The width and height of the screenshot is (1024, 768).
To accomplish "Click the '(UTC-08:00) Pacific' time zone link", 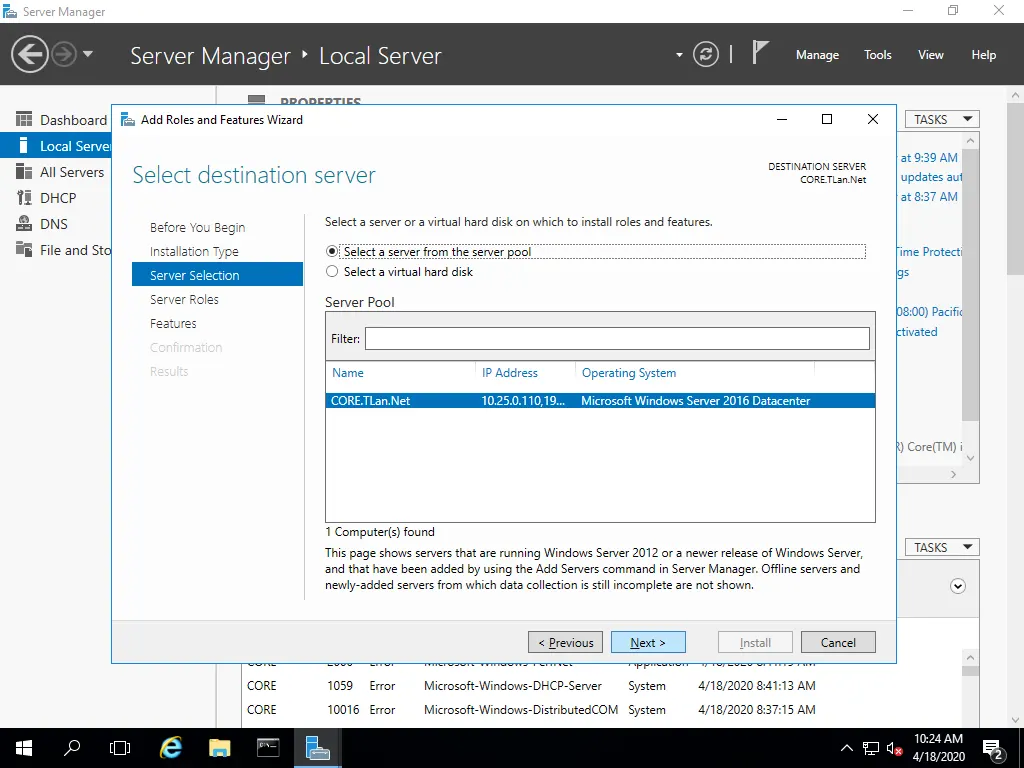I will (929, 312).
